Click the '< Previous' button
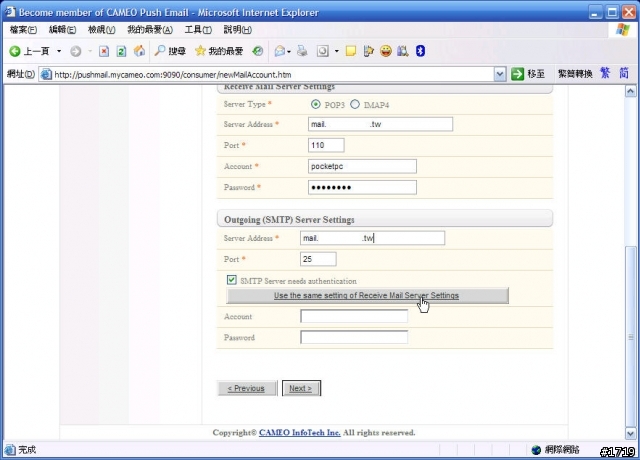This screenshot has height=460, width=640. [247, 388]
